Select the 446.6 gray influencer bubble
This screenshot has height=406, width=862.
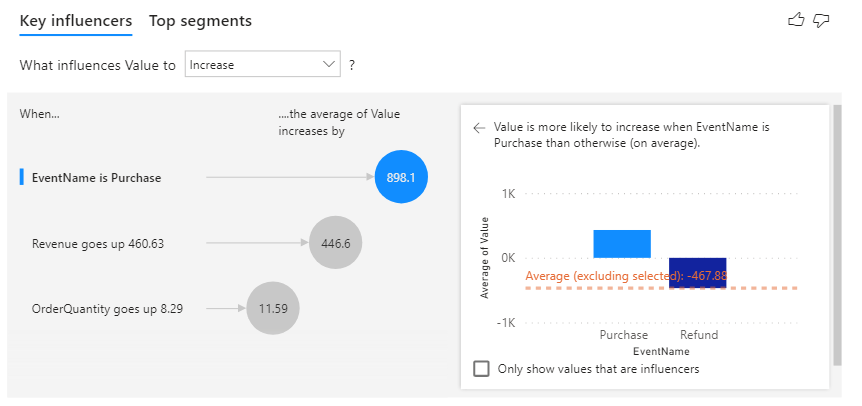(335, 242)
